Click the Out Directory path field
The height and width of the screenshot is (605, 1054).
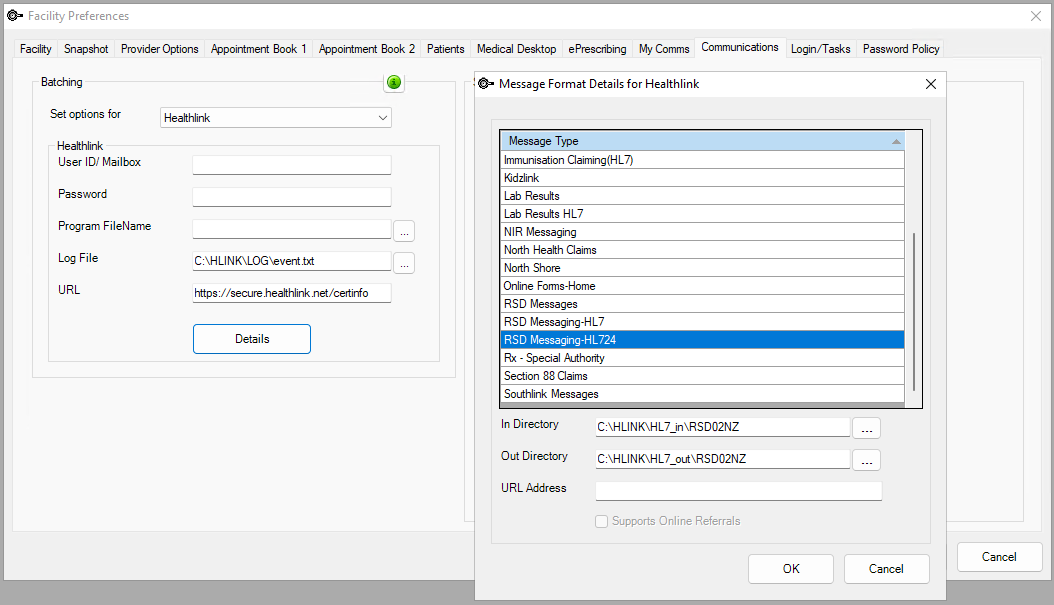[723, 459]
